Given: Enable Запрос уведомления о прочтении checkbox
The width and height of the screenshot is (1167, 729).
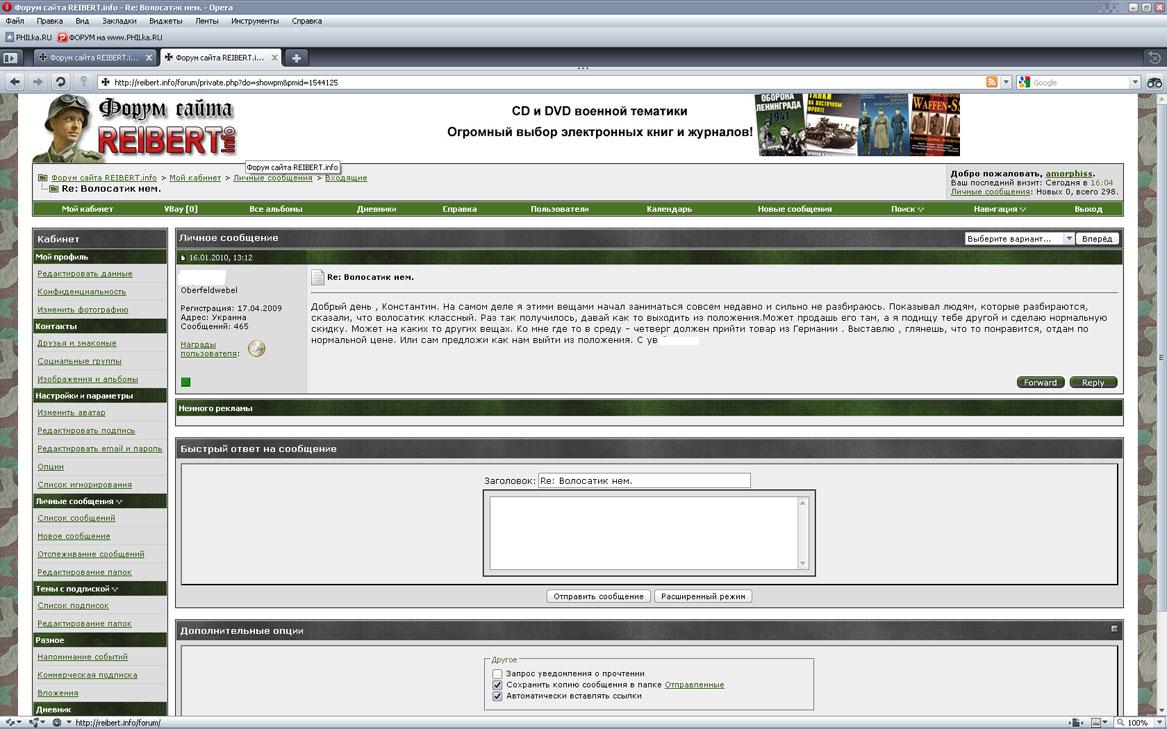Looking at the screenshot, I should point(497,673).
